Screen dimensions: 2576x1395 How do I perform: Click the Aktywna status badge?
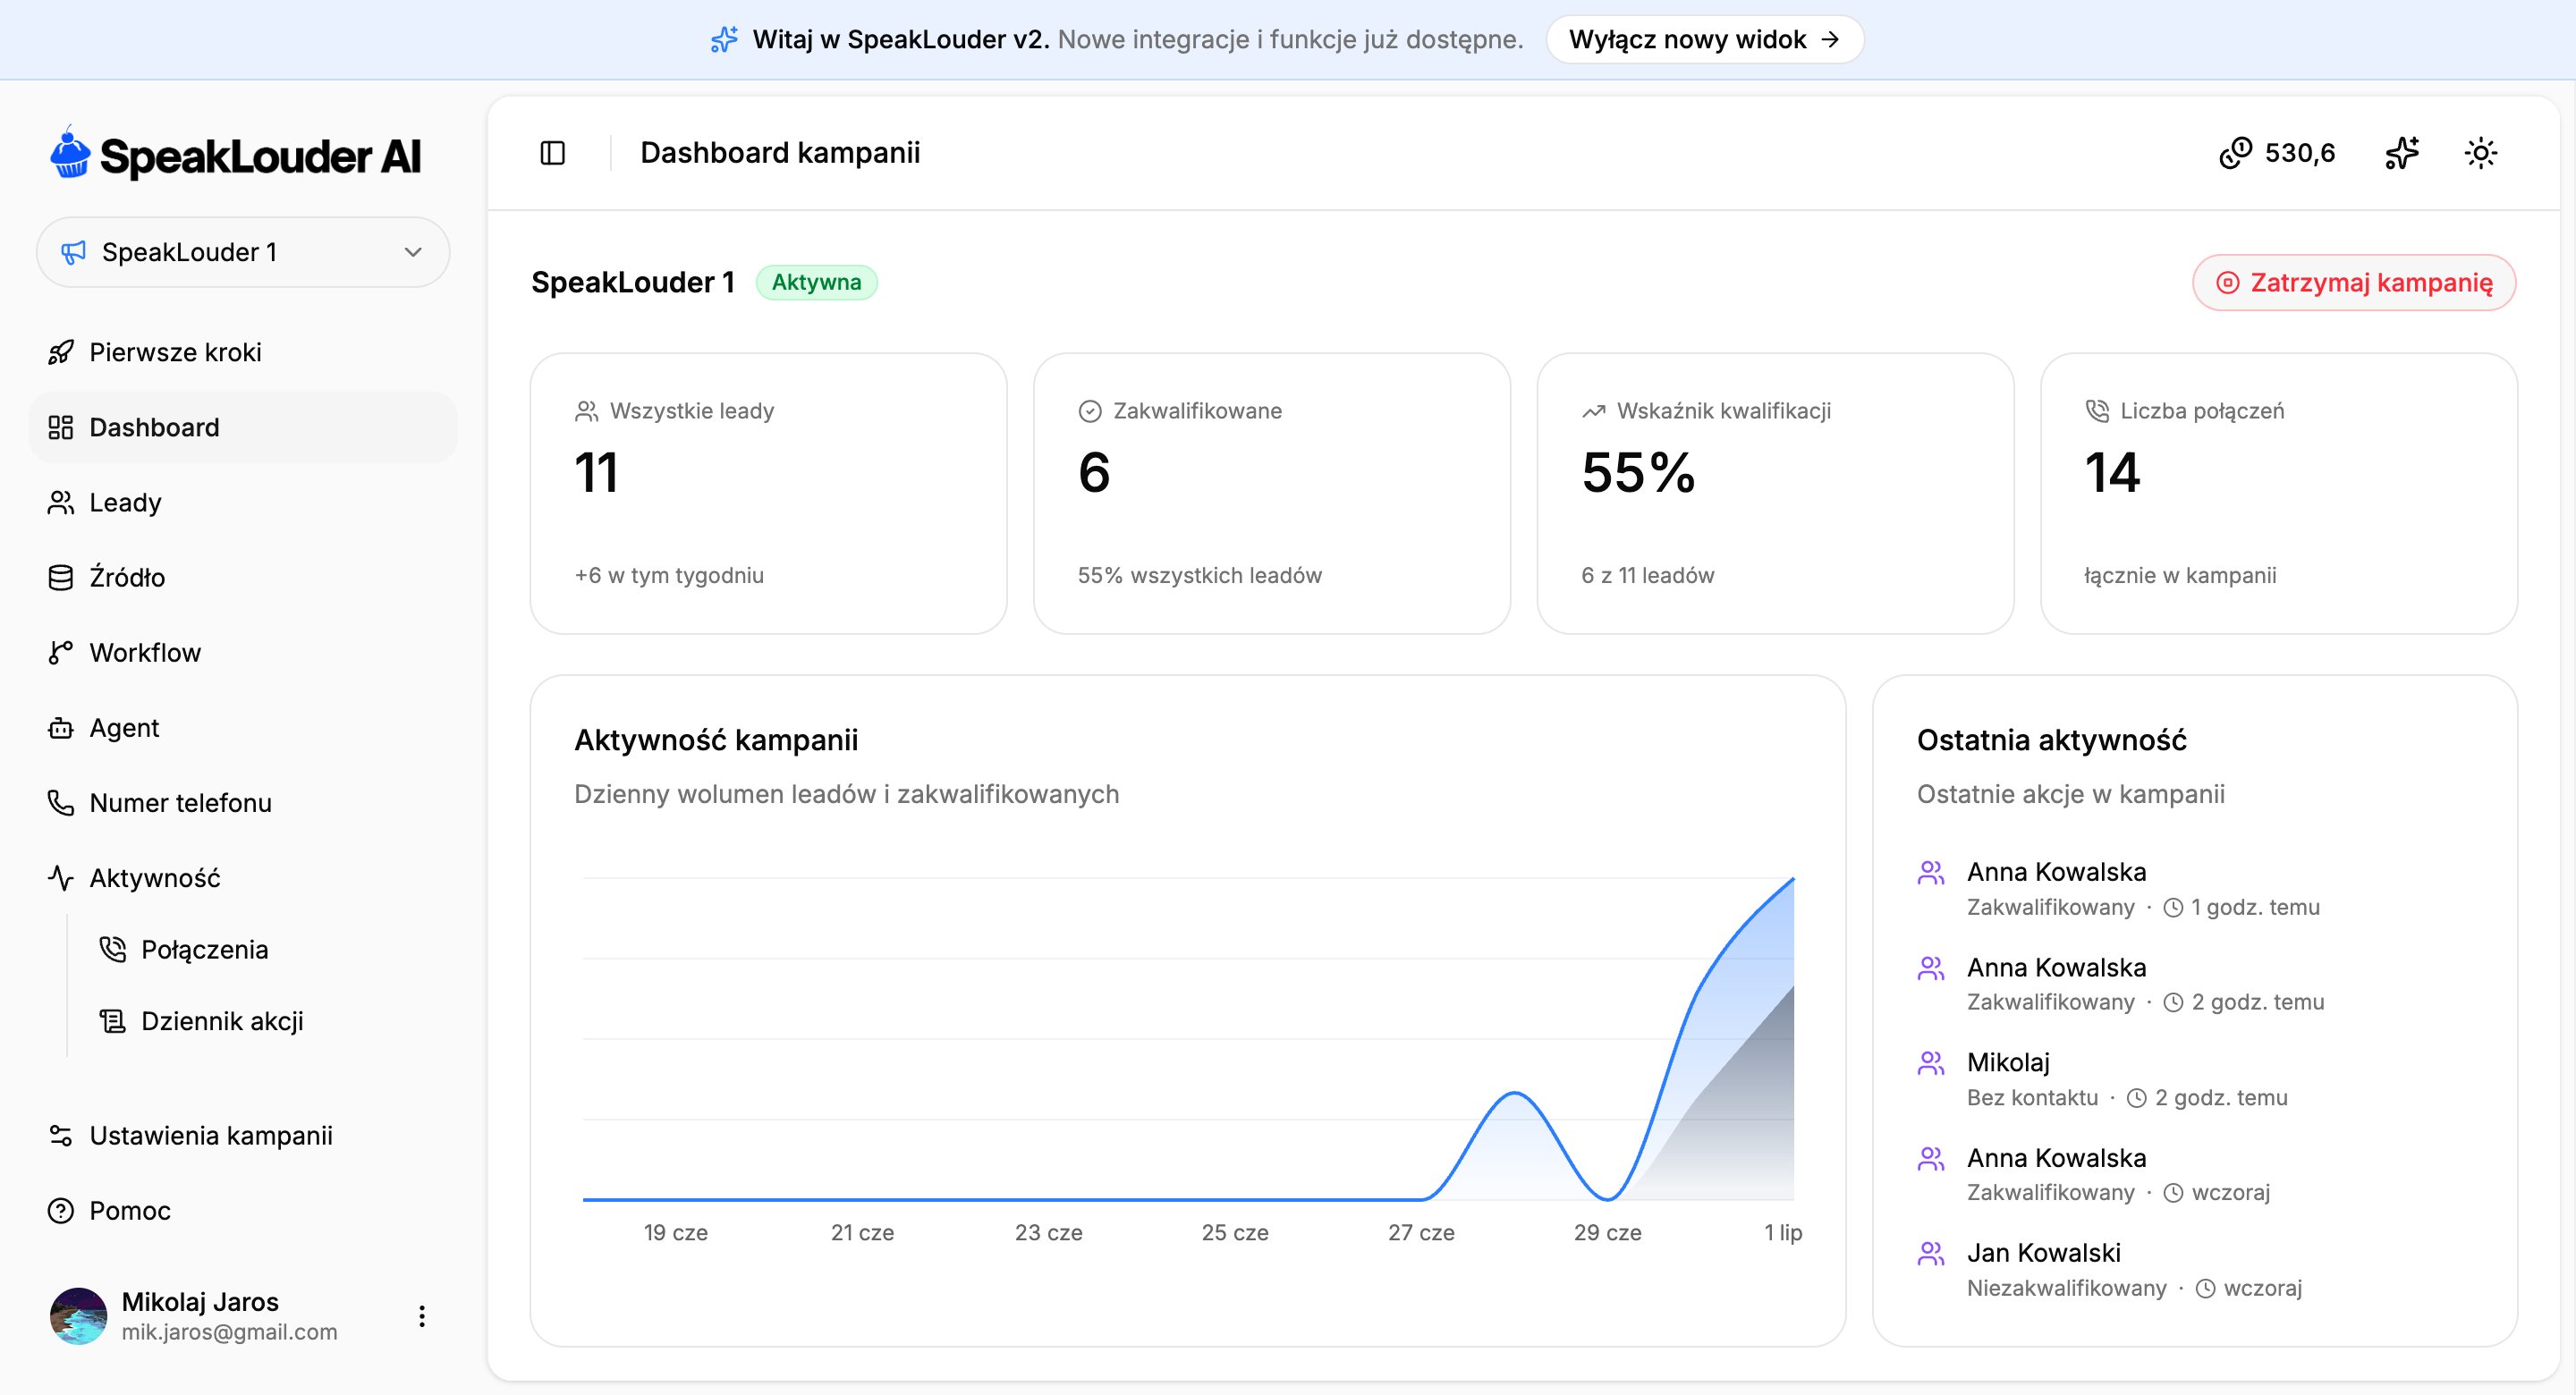point(816,282)
